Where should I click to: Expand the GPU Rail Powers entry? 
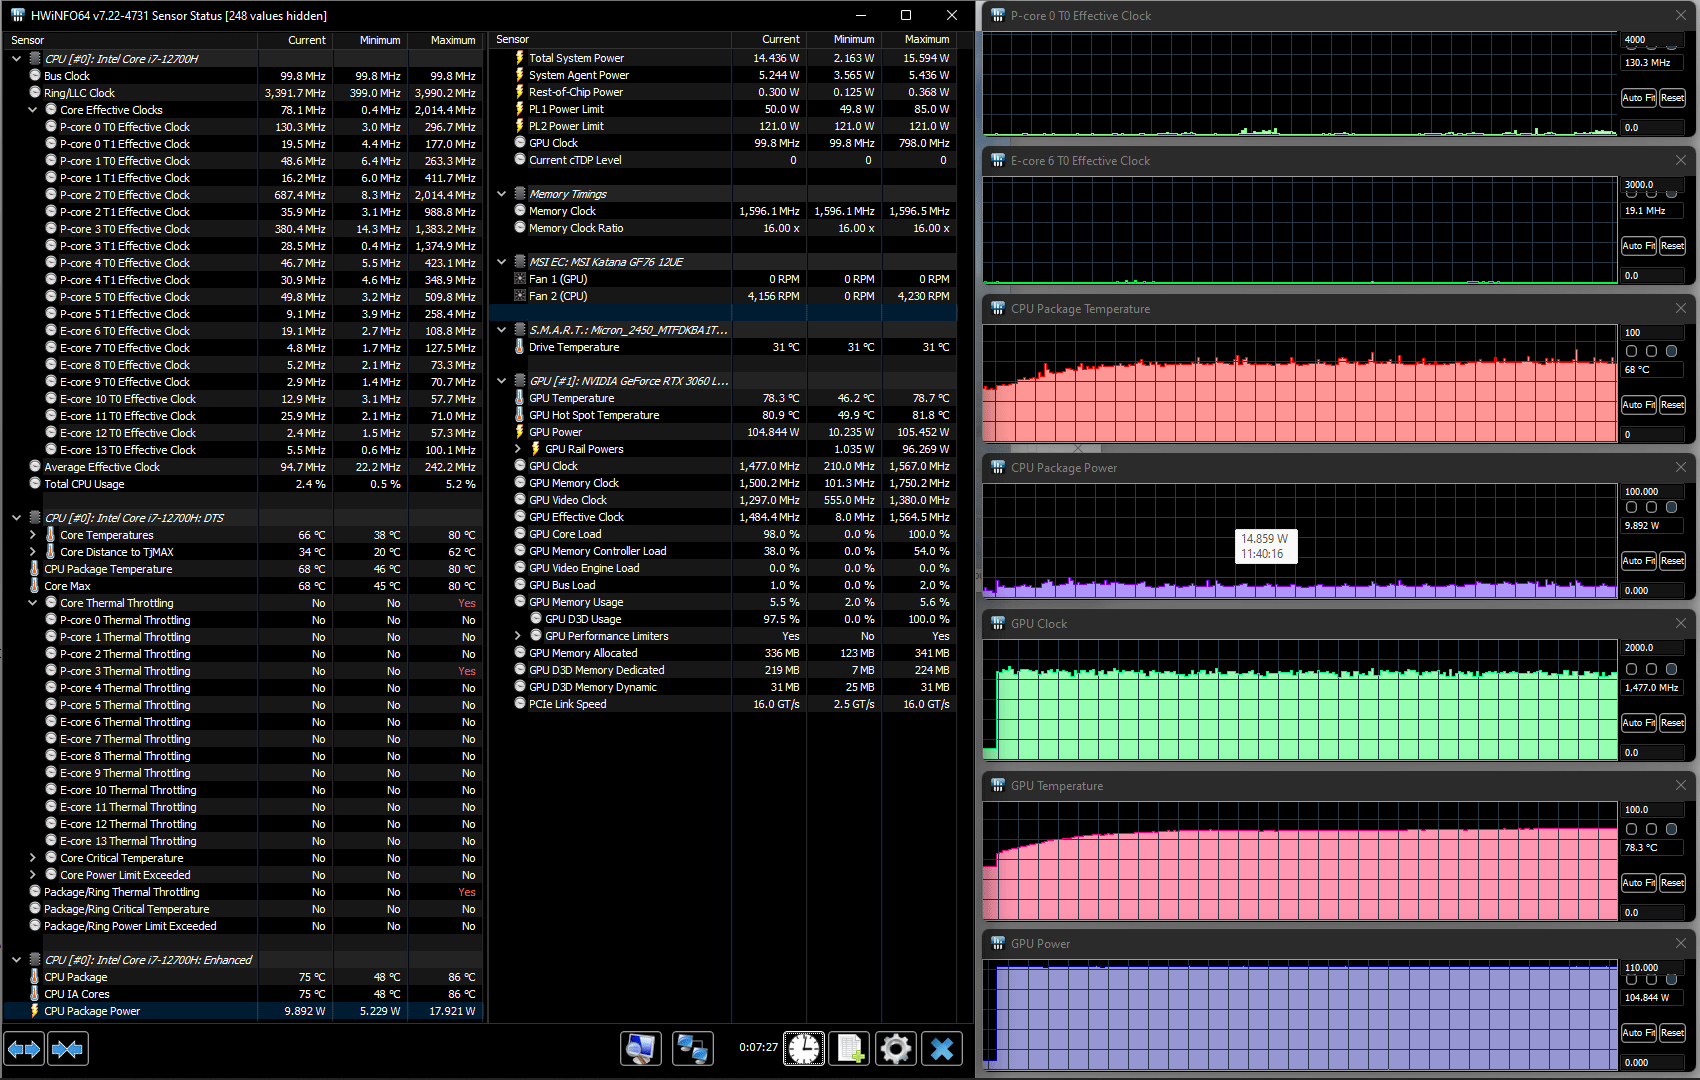[518, 449]
